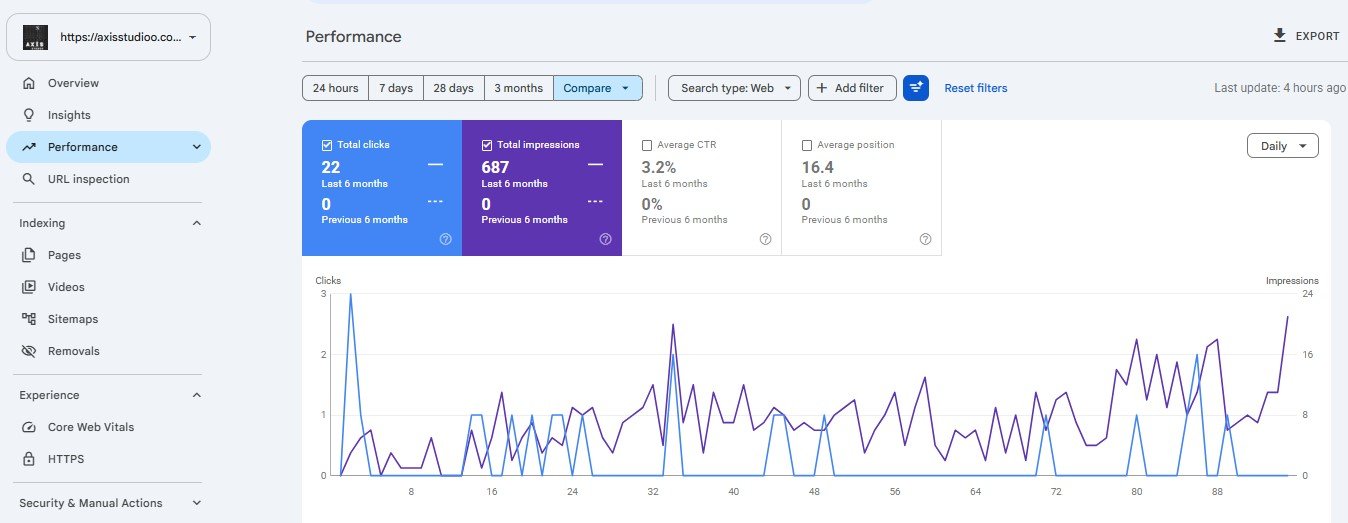The image size is (1348, 523).
Task: Click the blue filter sparkle icon button
Action: click(916, 88)
